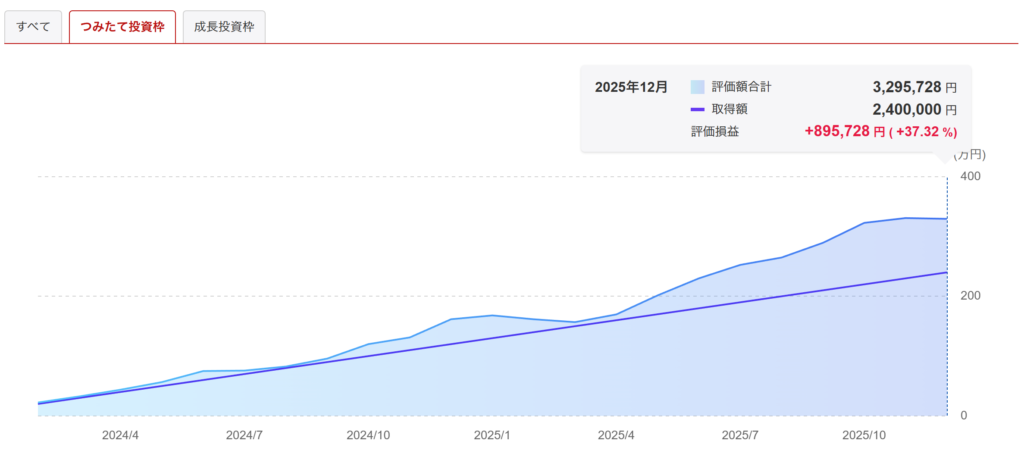Click the 3,295,728 円 valuation total
This screenshot has height=469, width=1024.
coord(900,87)
